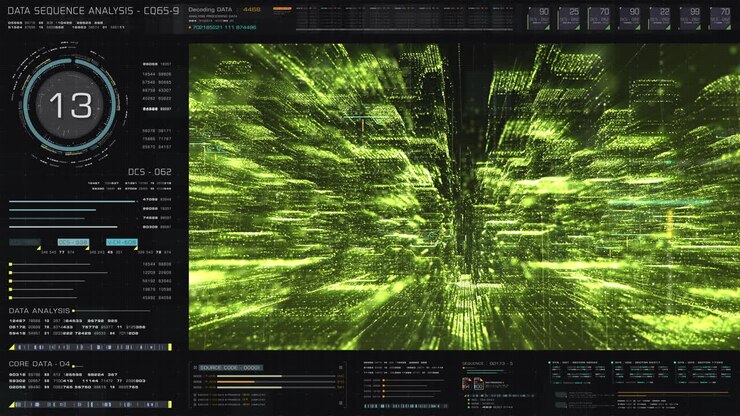This screenshot has height=416, width=740.
Task: Select the DCS - 338 tab
Action: pos(73,242)
